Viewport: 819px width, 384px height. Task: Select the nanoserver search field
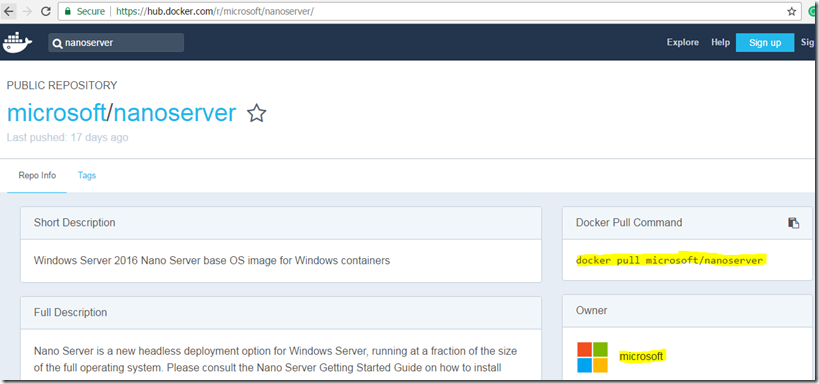tap(116, 43)
